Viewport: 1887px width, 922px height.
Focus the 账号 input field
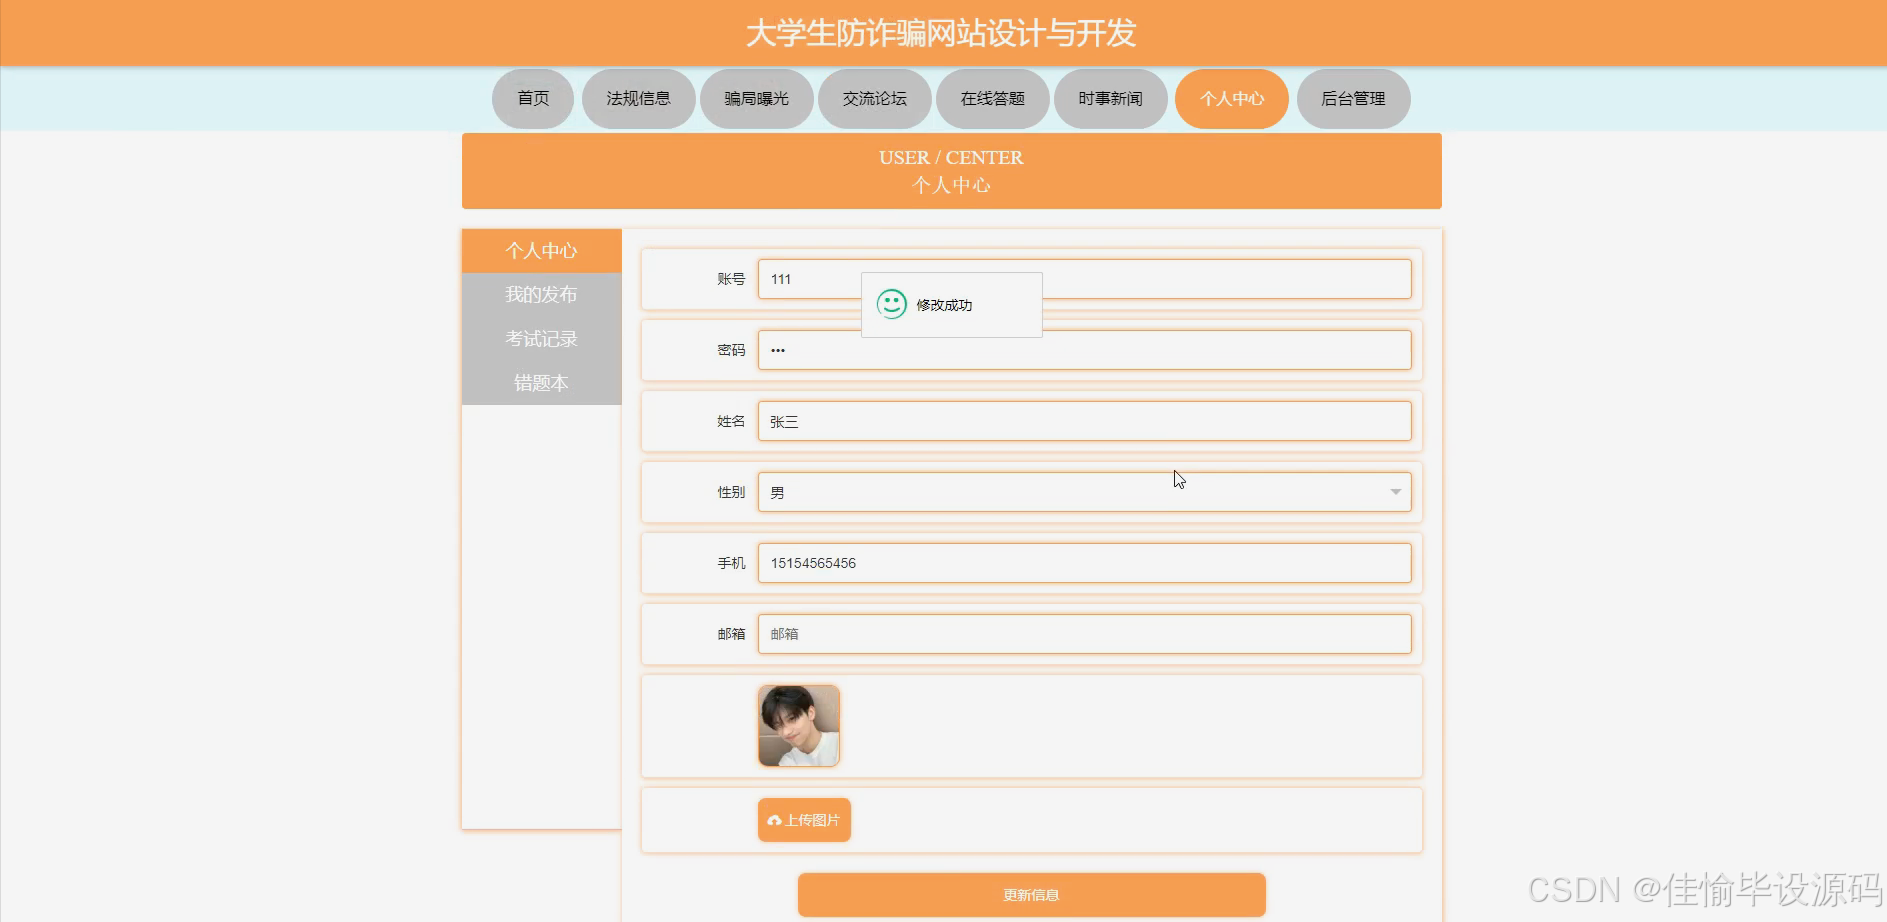[x=1084, y=279]
